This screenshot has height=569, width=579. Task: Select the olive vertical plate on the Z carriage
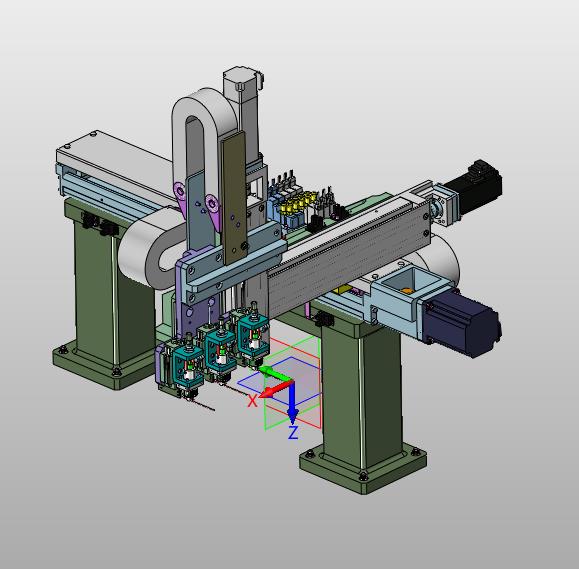234,198
